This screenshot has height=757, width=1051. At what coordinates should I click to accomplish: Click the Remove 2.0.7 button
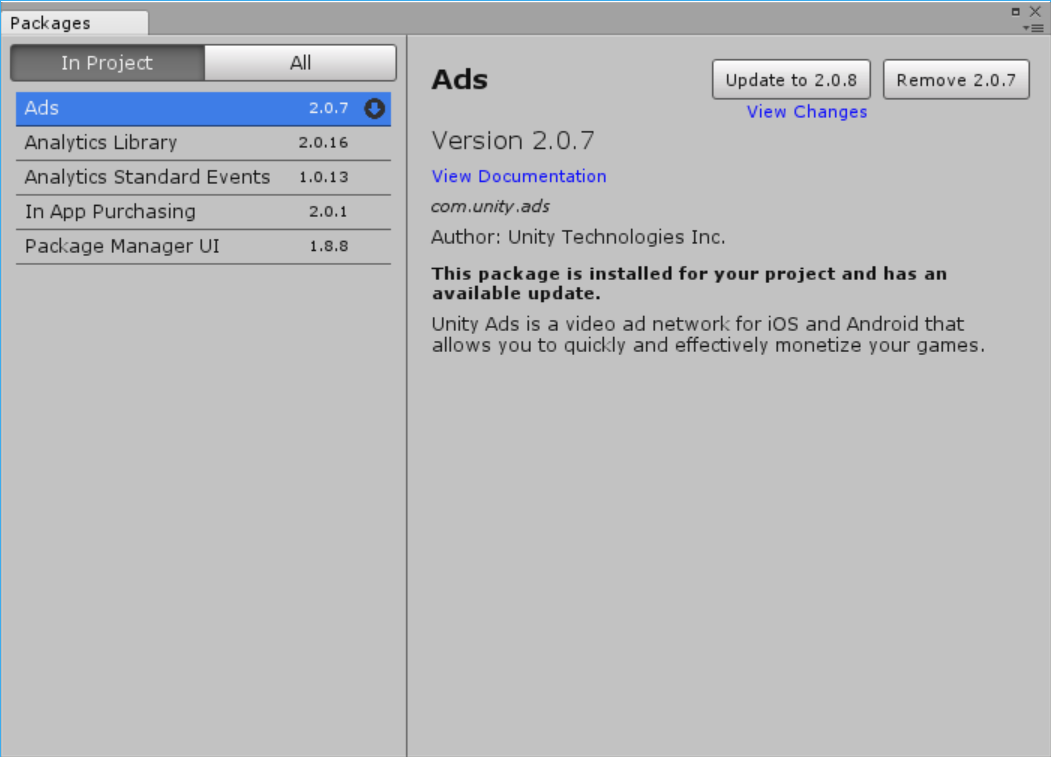point(956,80)
